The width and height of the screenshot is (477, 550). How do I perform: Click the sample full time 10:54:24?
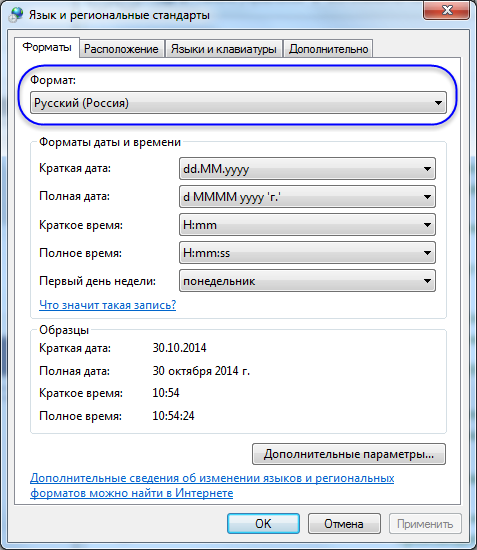(173, 416)
